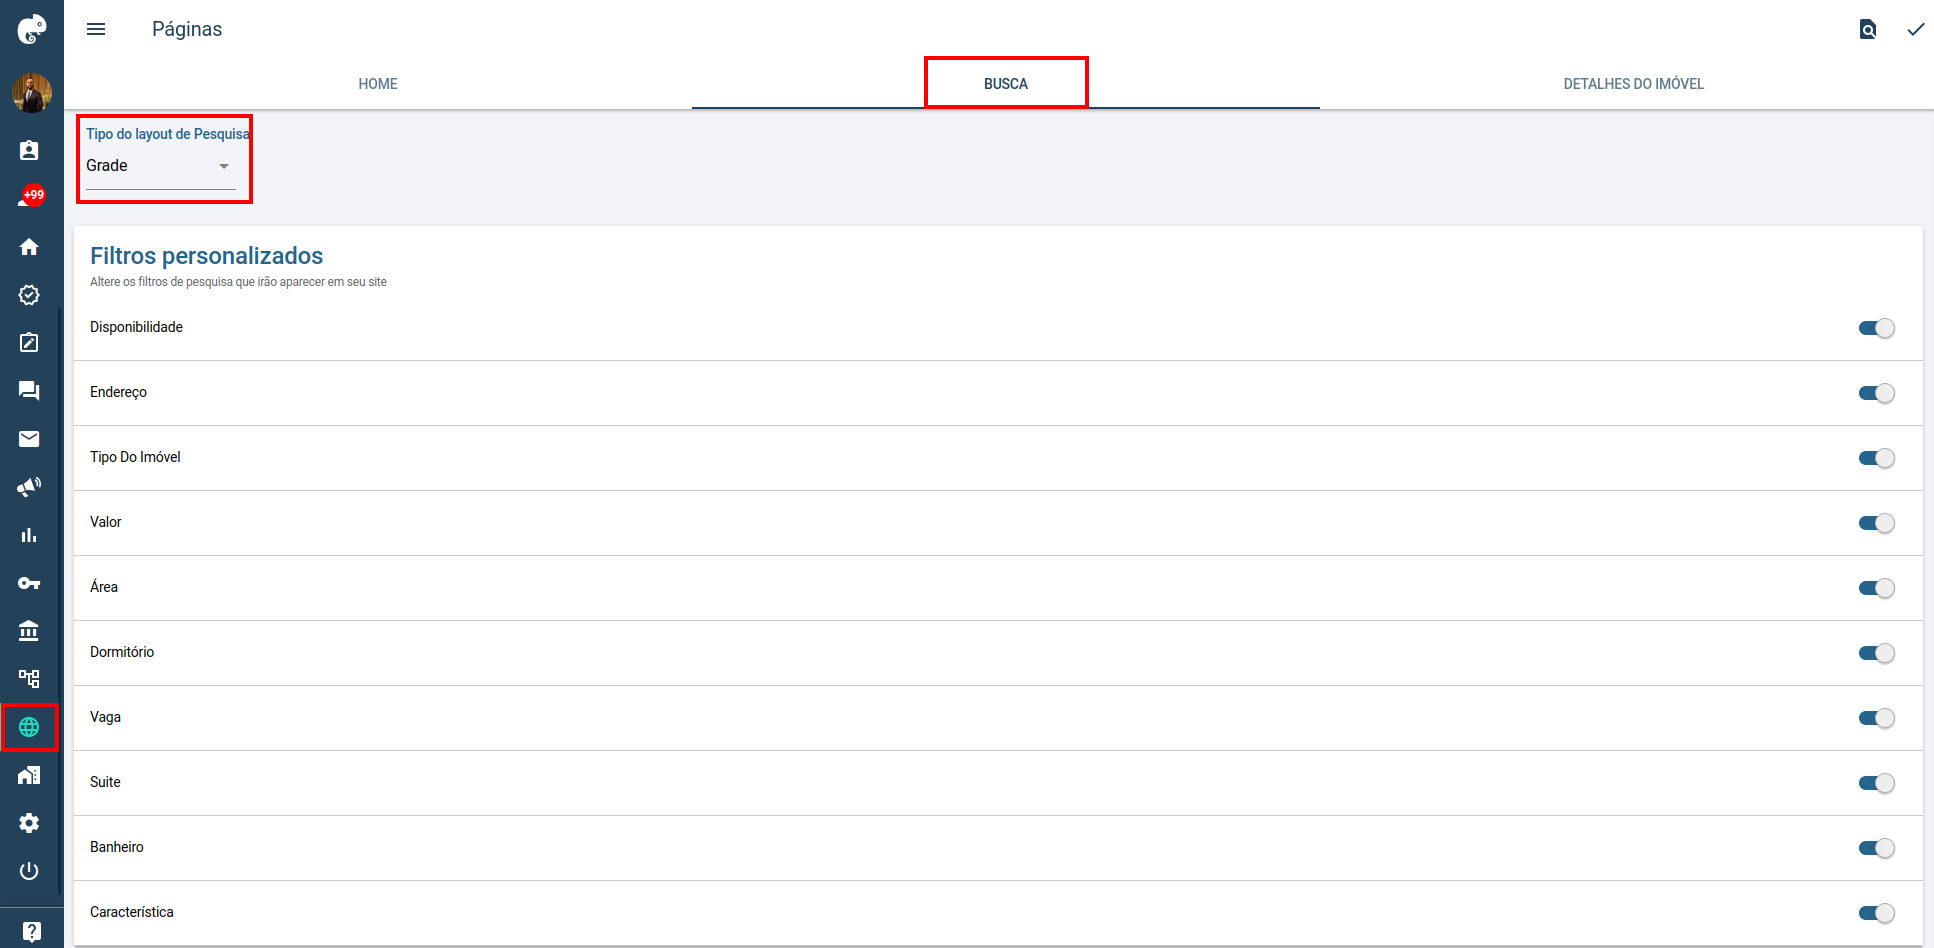Toggle the Dormitório filter switch

point(1876,653)
